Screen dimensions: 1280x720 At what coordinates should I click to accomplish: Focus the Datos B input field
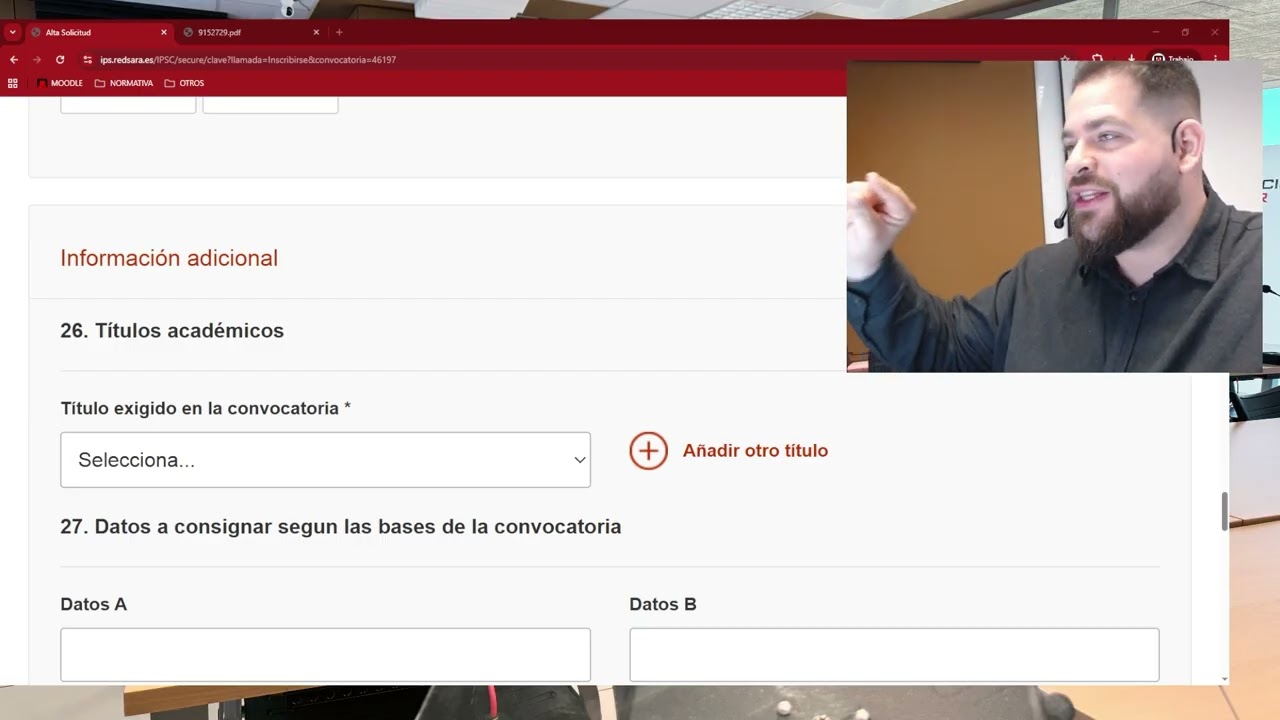coord(894,655)
